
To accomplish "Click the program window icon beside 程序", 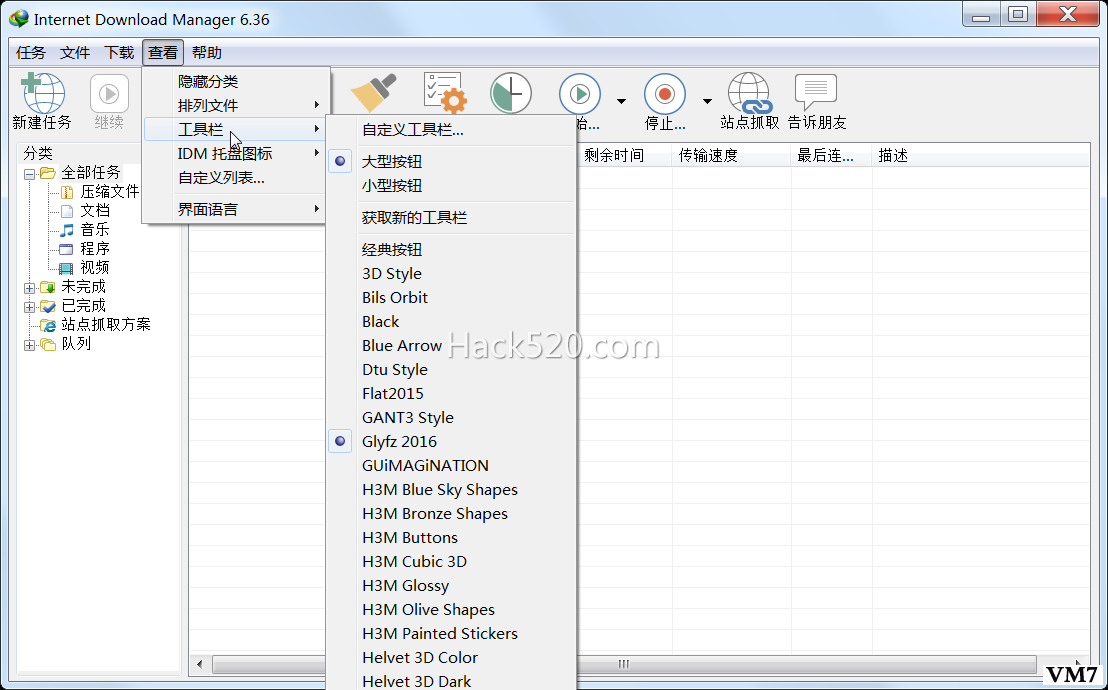I will [x=66, y=249].
